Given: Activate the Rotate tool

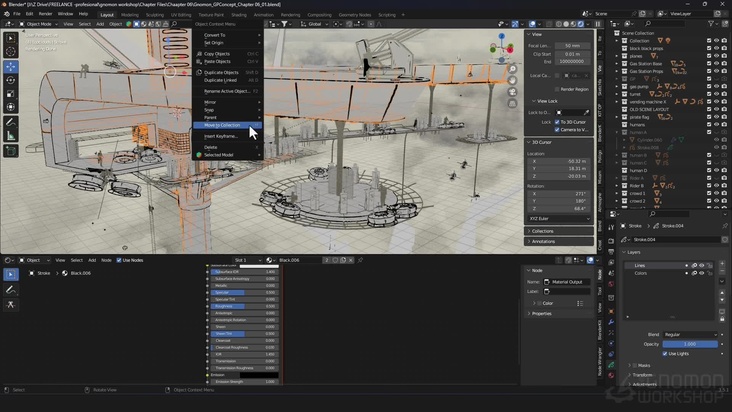Looking at the screenshot, I should (x=11, y=81).
